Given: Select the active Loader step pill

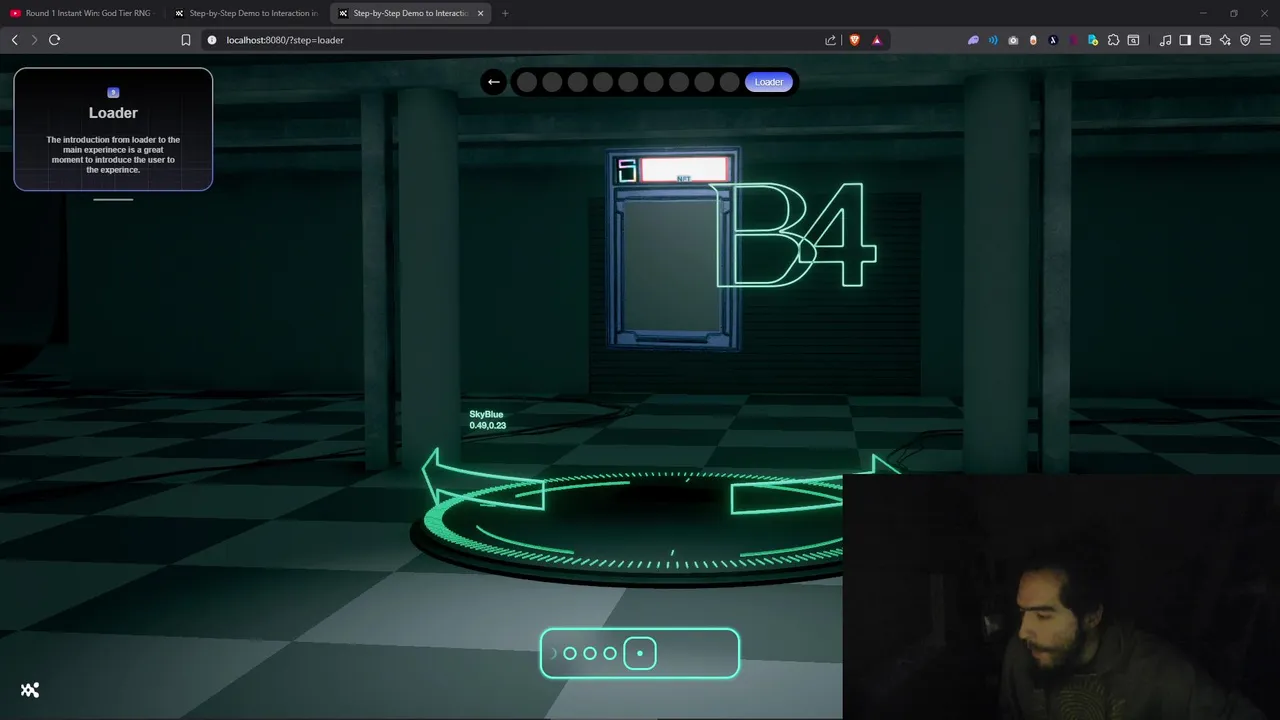Looking at the screenshot, I should click(x=769, y=82).
